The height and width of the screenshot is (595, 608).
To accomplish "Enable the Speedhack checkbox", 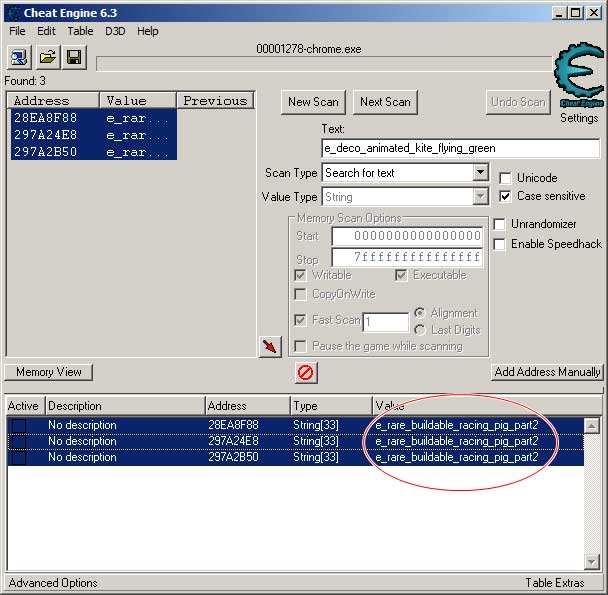I will click(x=499, y=244).
